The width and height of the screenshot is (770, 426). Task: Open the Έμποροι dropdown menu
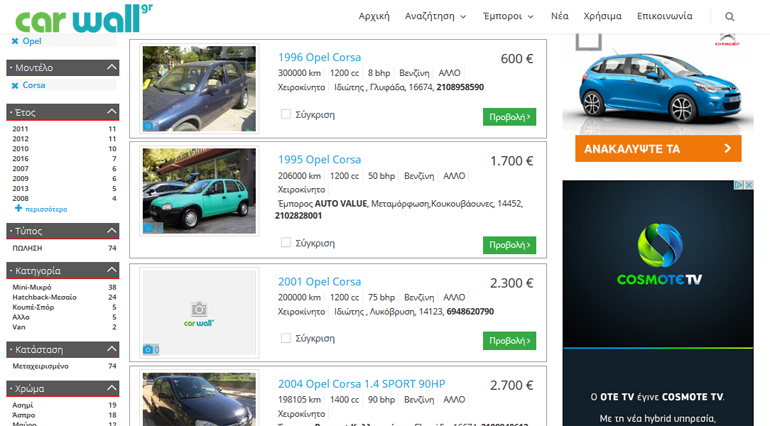[508, 16]
